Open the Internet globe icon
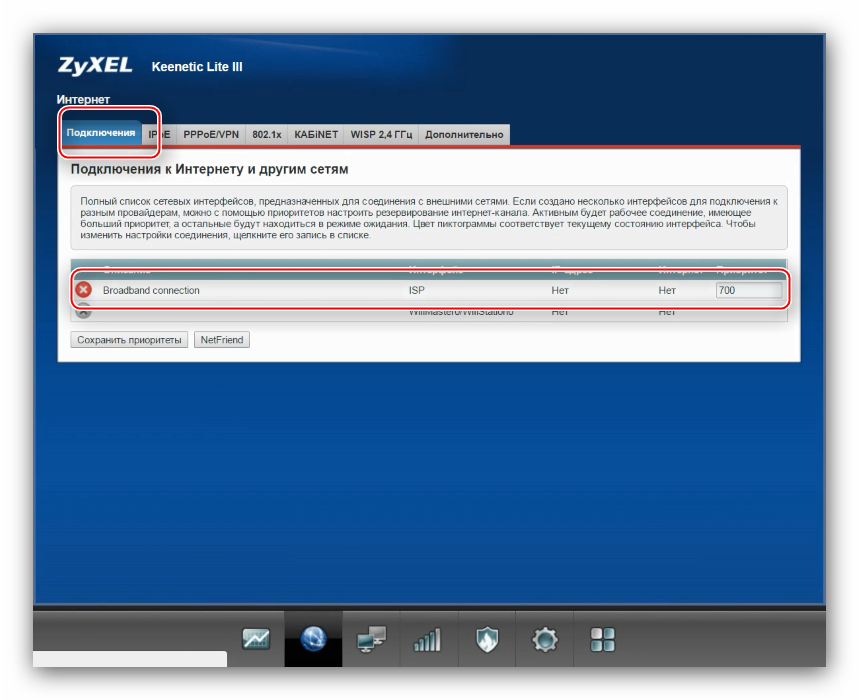 pyautogui.click(x=313, y=639)
